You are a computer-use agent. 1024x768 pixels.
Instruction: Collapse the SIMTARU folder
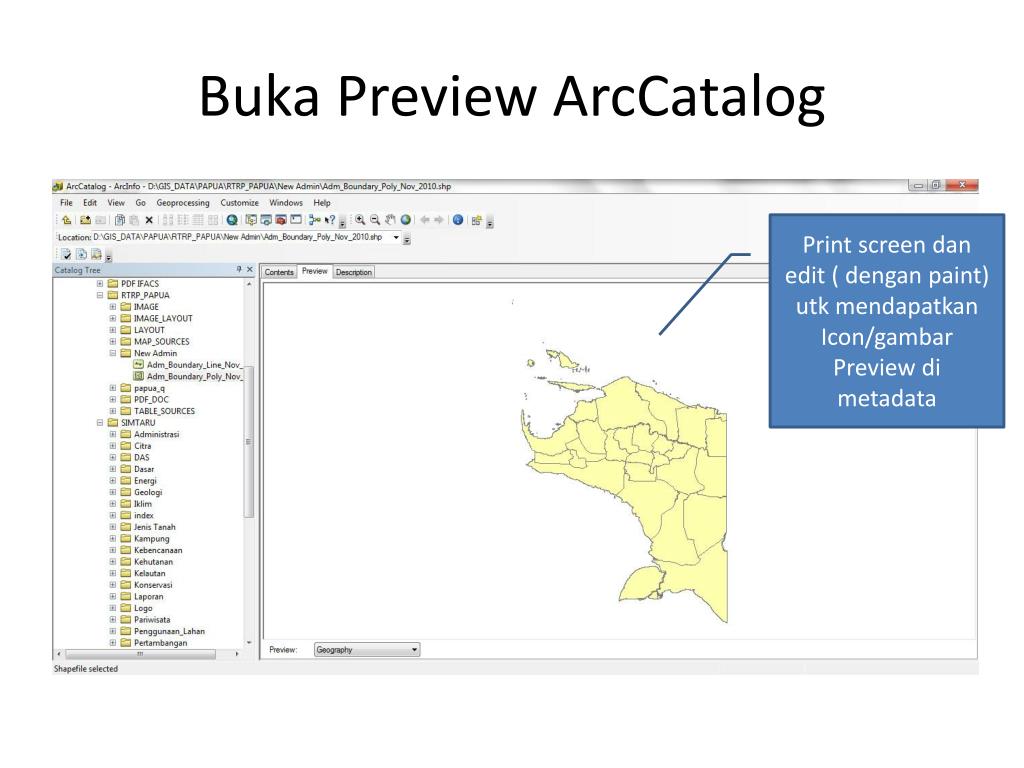100,423
